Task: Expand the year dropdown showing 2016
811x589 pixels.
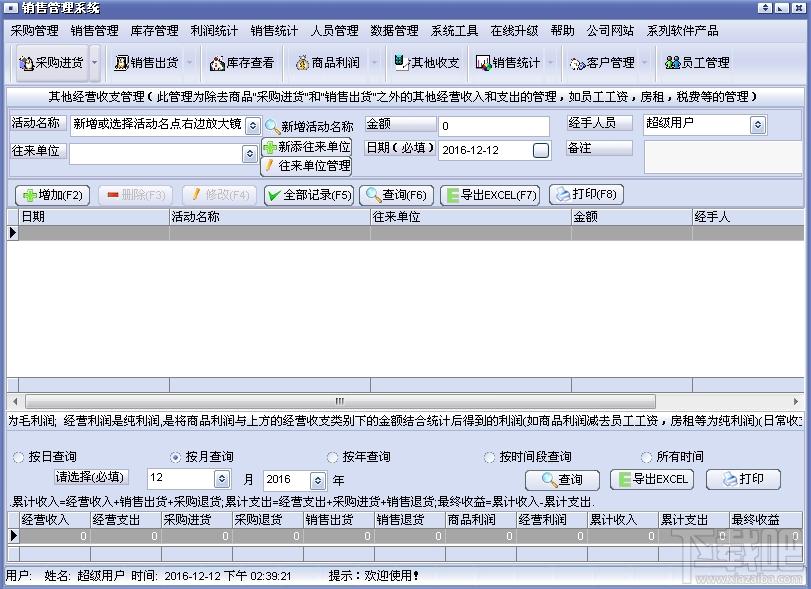Action: (x=318, y=480)
